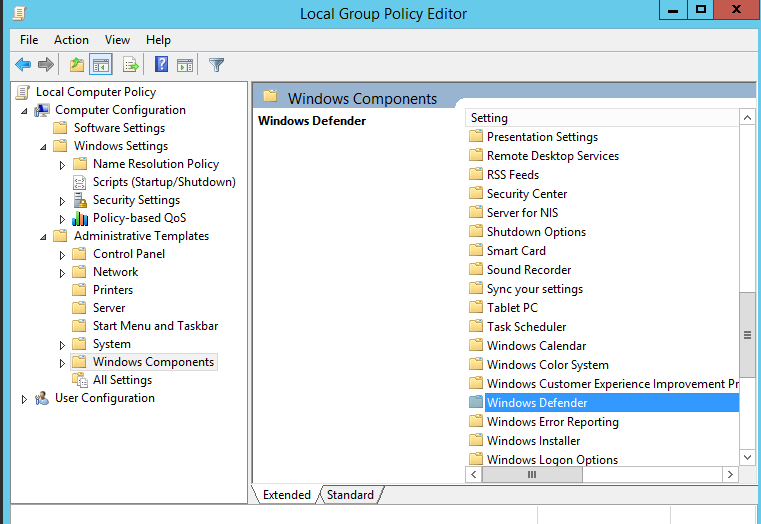The width and height of the screenshot is (761, 524).
Task: Select Task Scheduler in the list
Action: (527, 327)
